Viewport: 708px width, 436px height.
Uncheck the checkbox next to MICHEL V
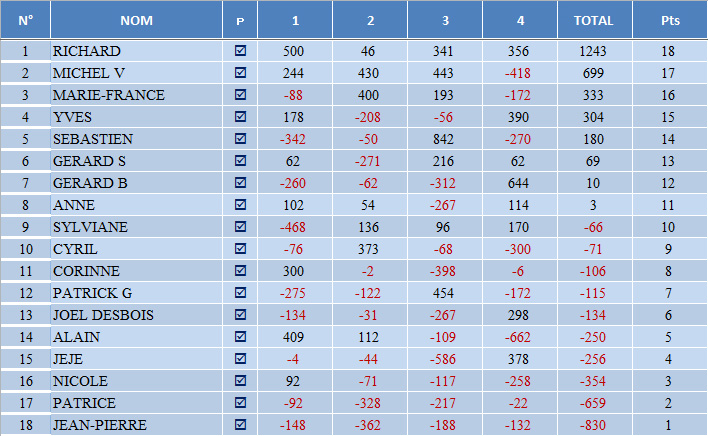pyautogui.click(x=240, y=73)
